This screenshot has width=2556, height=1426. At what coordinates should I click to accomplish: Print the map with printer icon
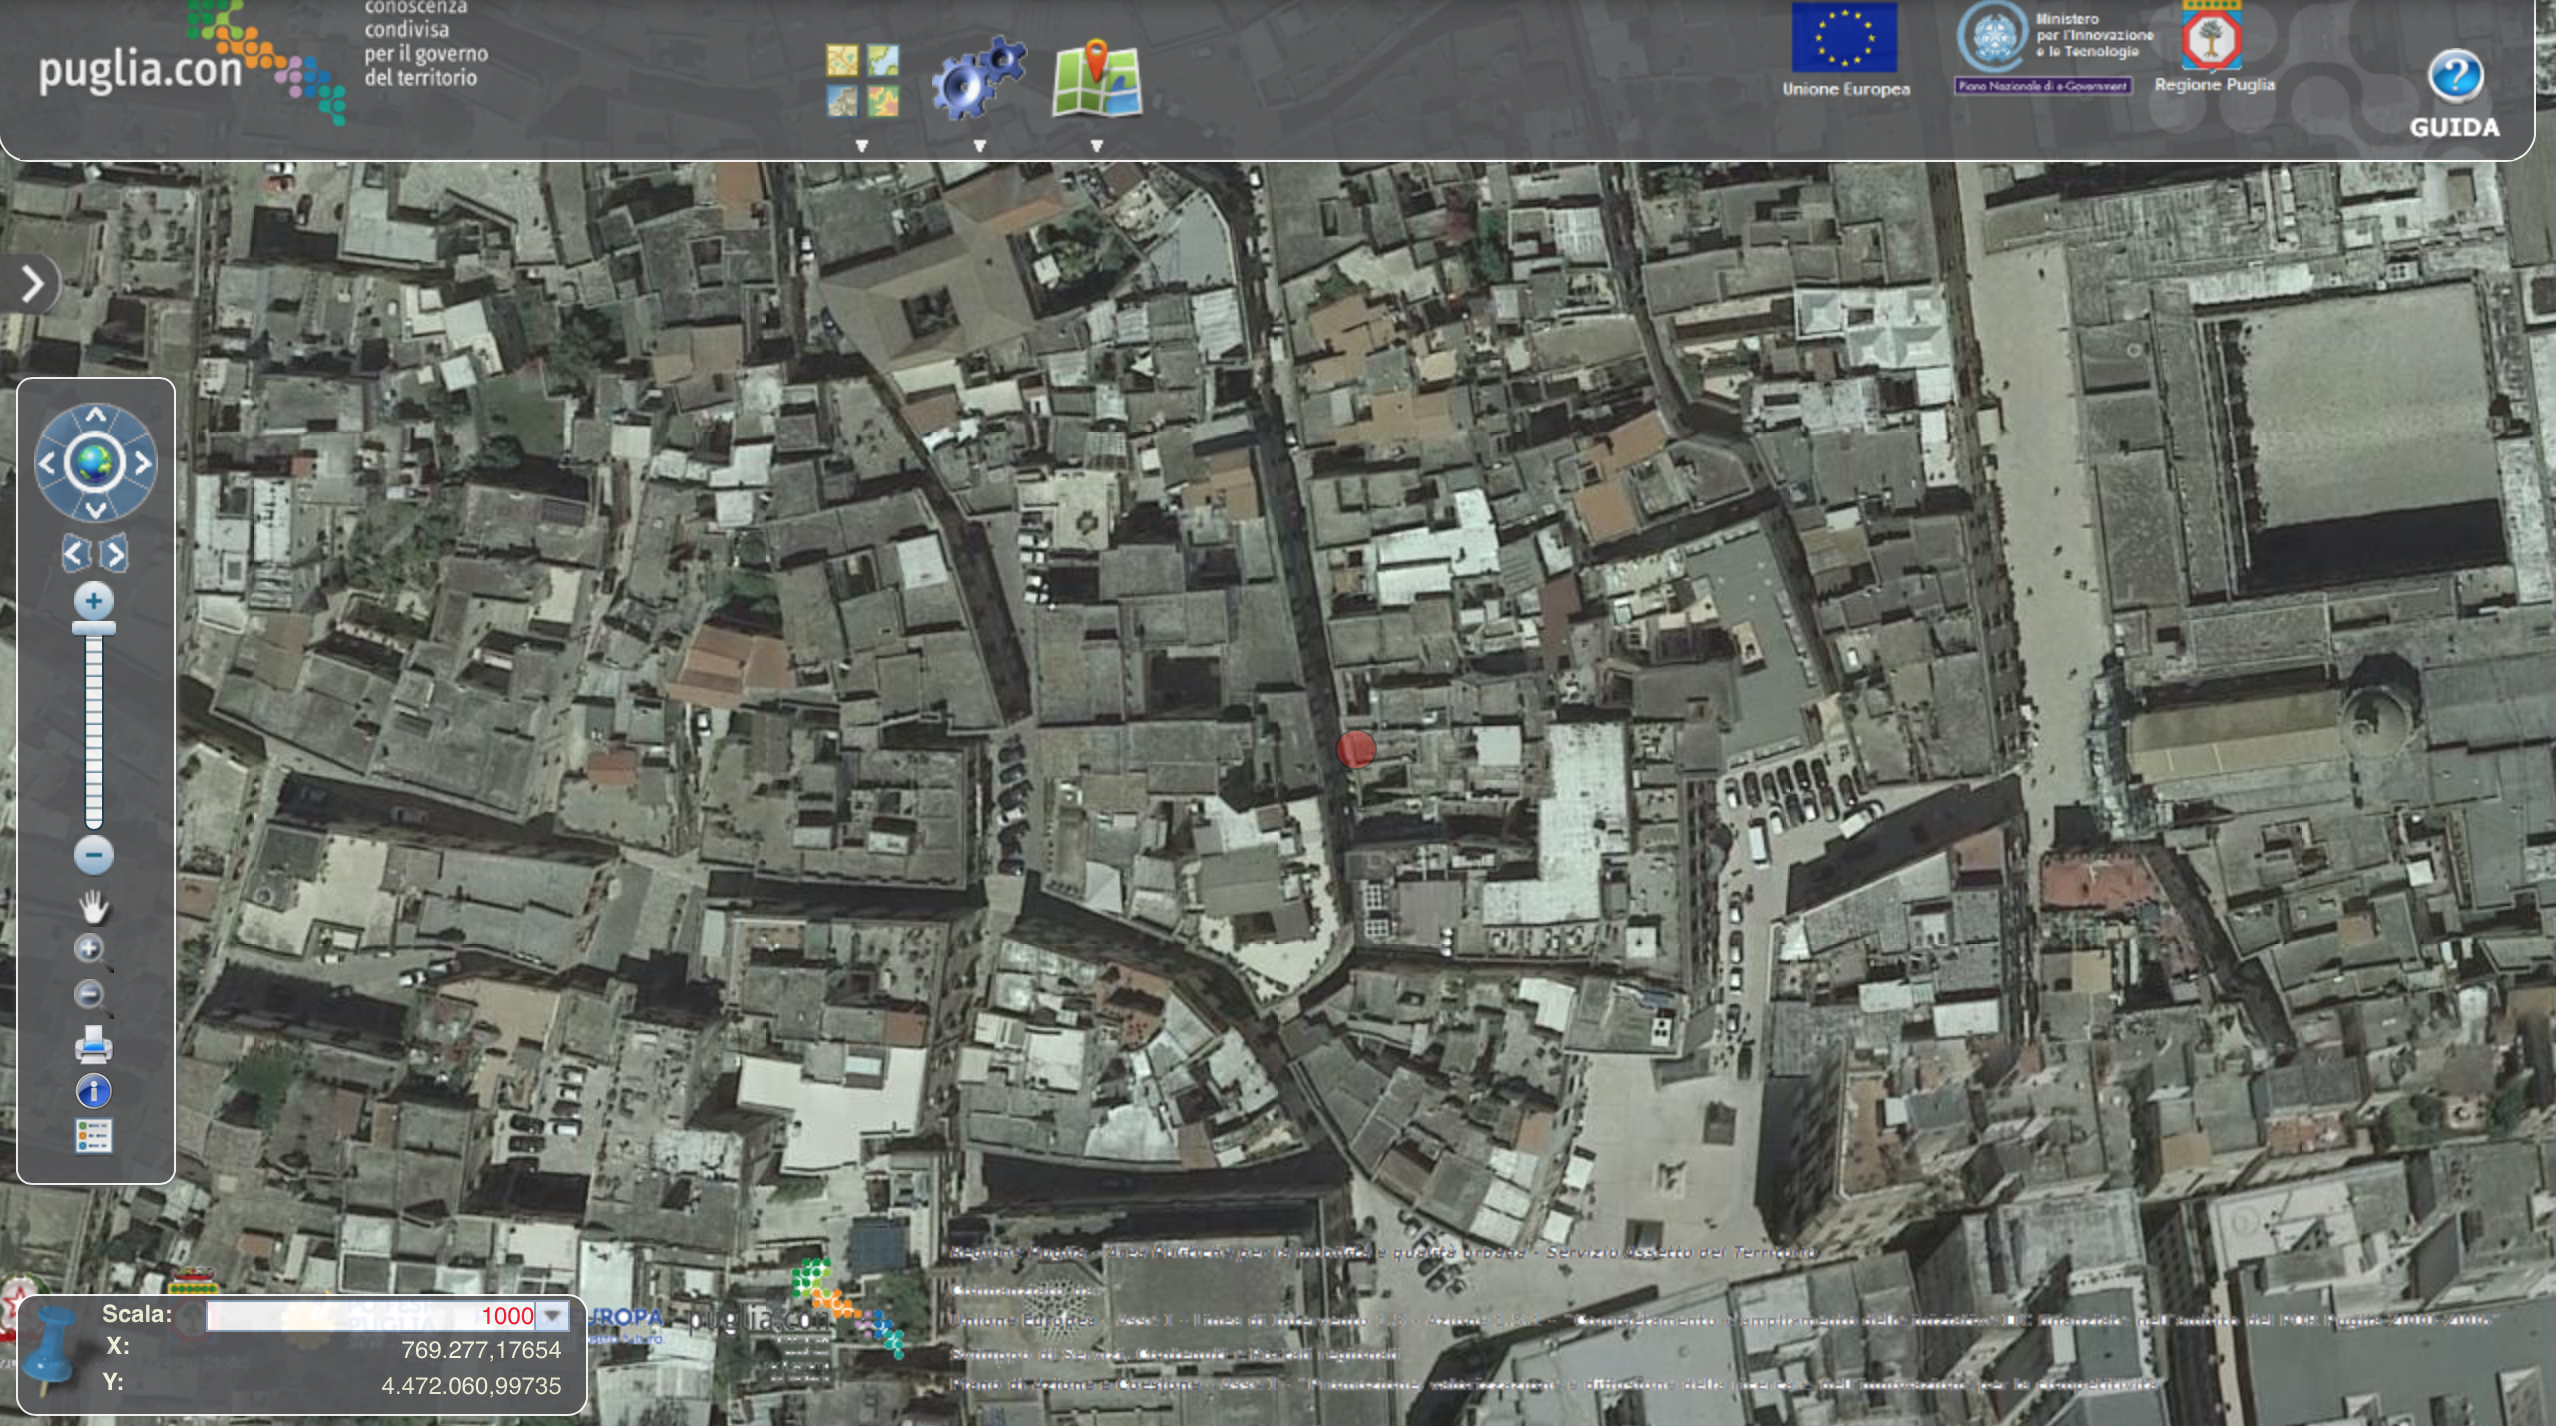coord(93,1045)
